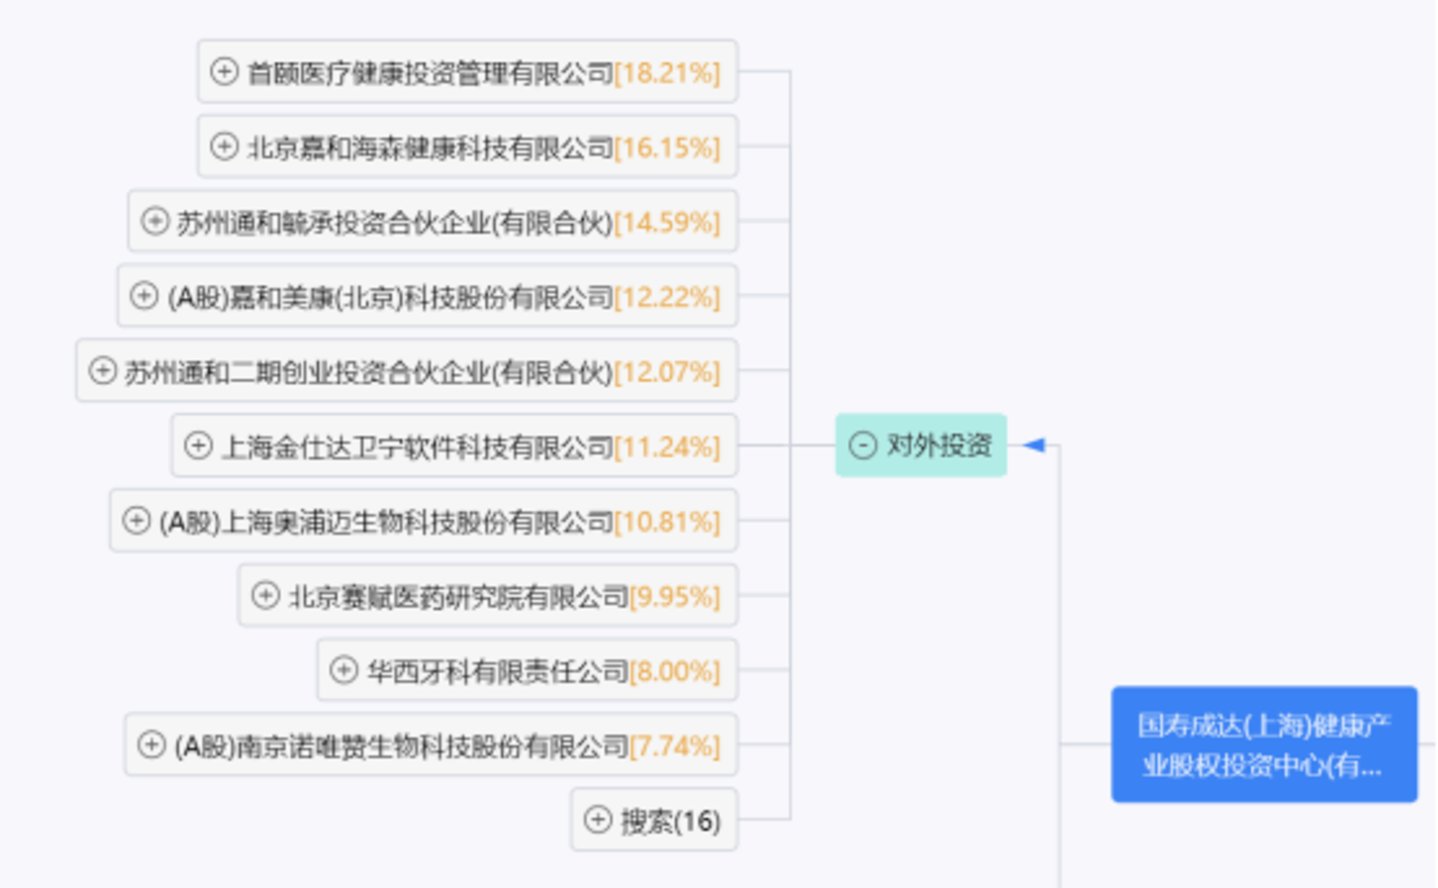Click plus icon beside (A股)南京诺唯赞生物科技股份有限公司
The image size is (1438, 888).
(x=151, y=745)
